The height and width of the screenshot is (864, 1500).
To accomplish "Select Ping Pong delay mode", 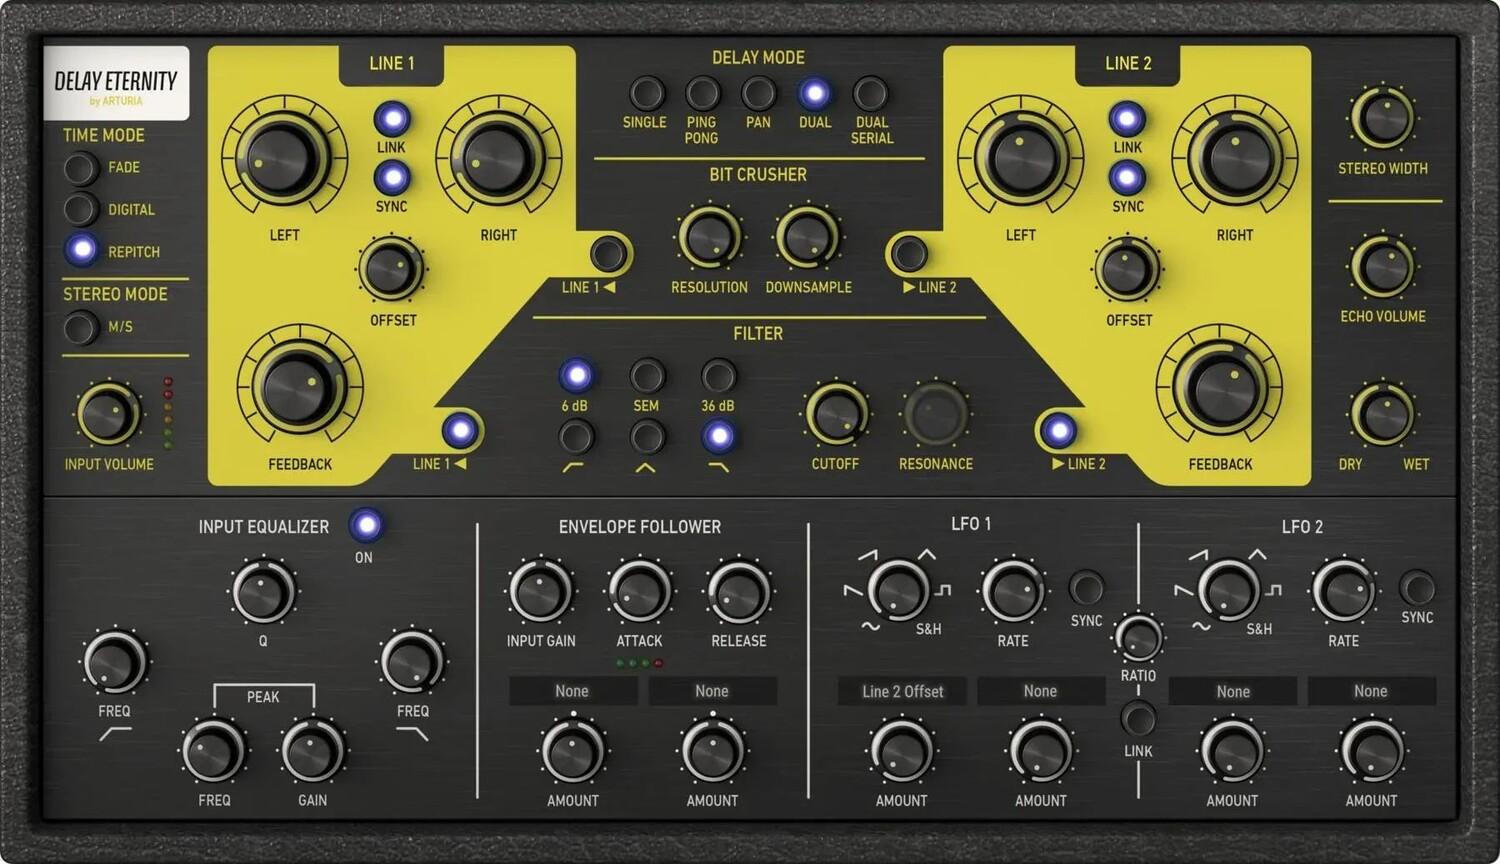I will point(702,94).
